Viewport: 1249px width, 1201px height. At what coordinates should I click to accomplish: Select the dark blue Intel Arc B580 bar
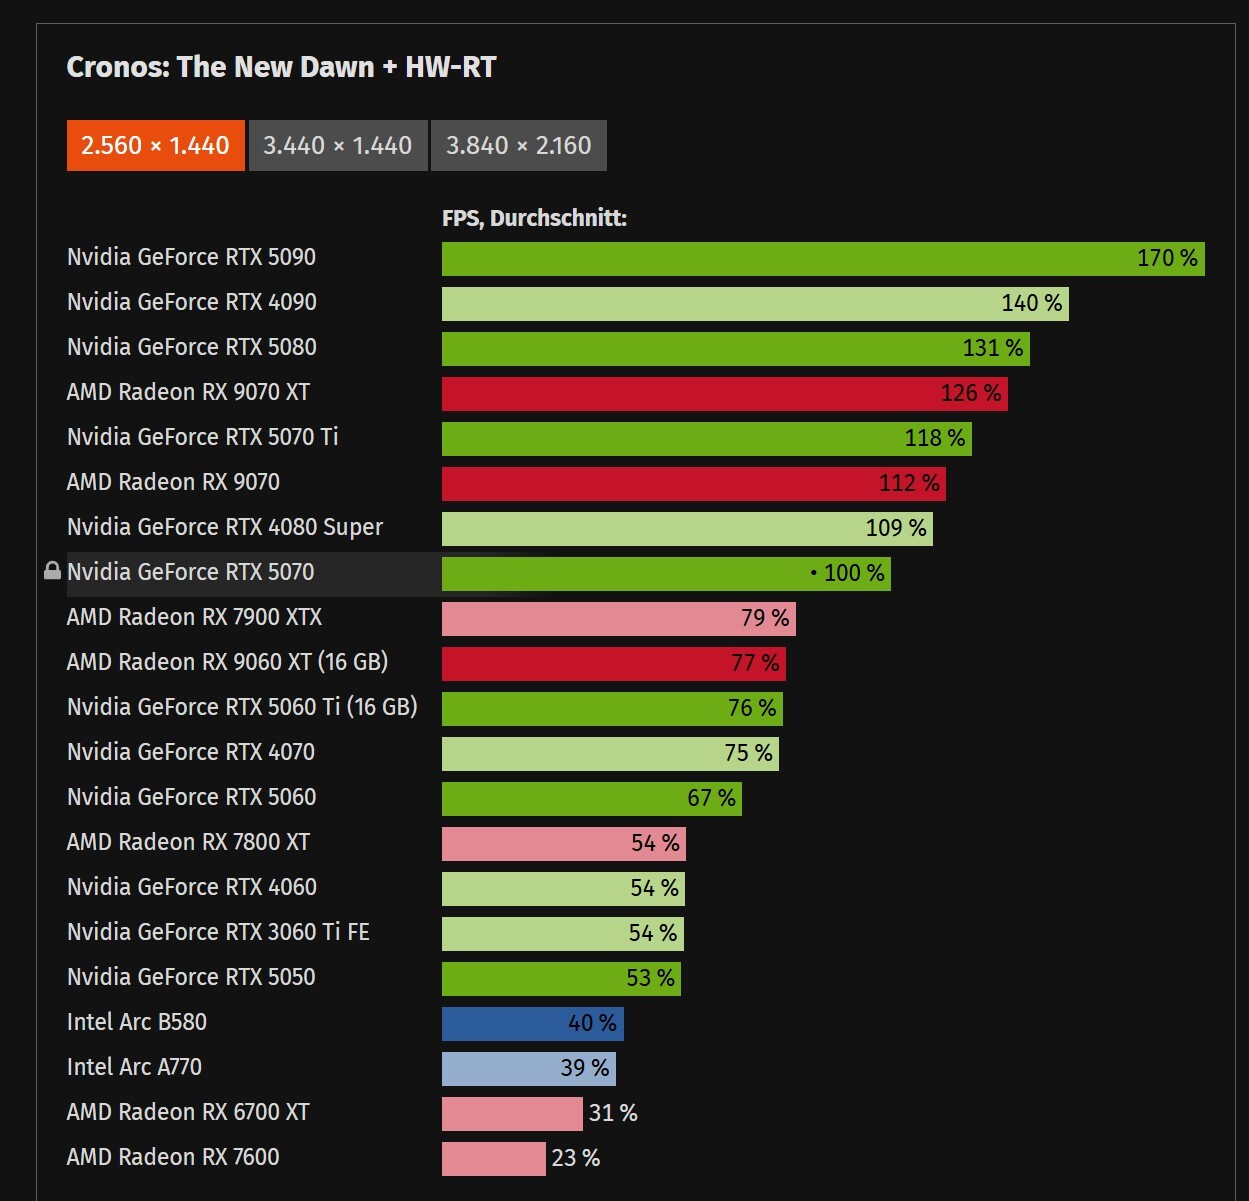point(532,1023)
